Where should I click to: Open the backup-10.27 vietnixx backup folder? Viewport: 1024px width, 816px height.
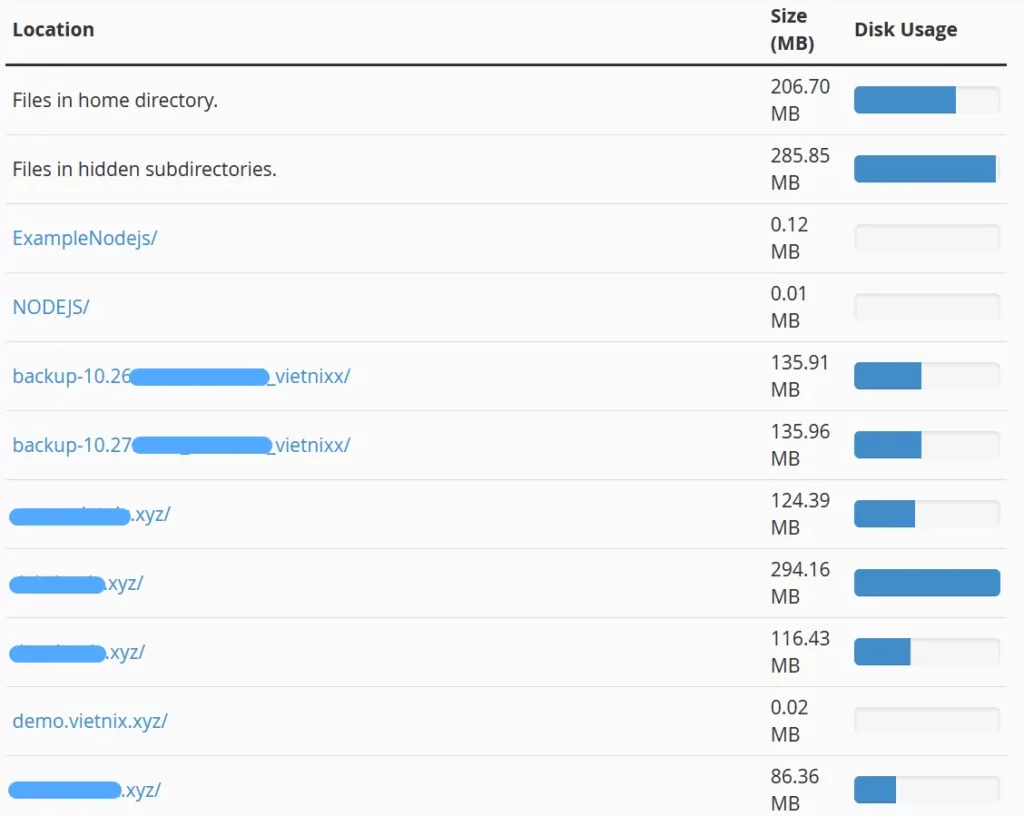[180, 445]
